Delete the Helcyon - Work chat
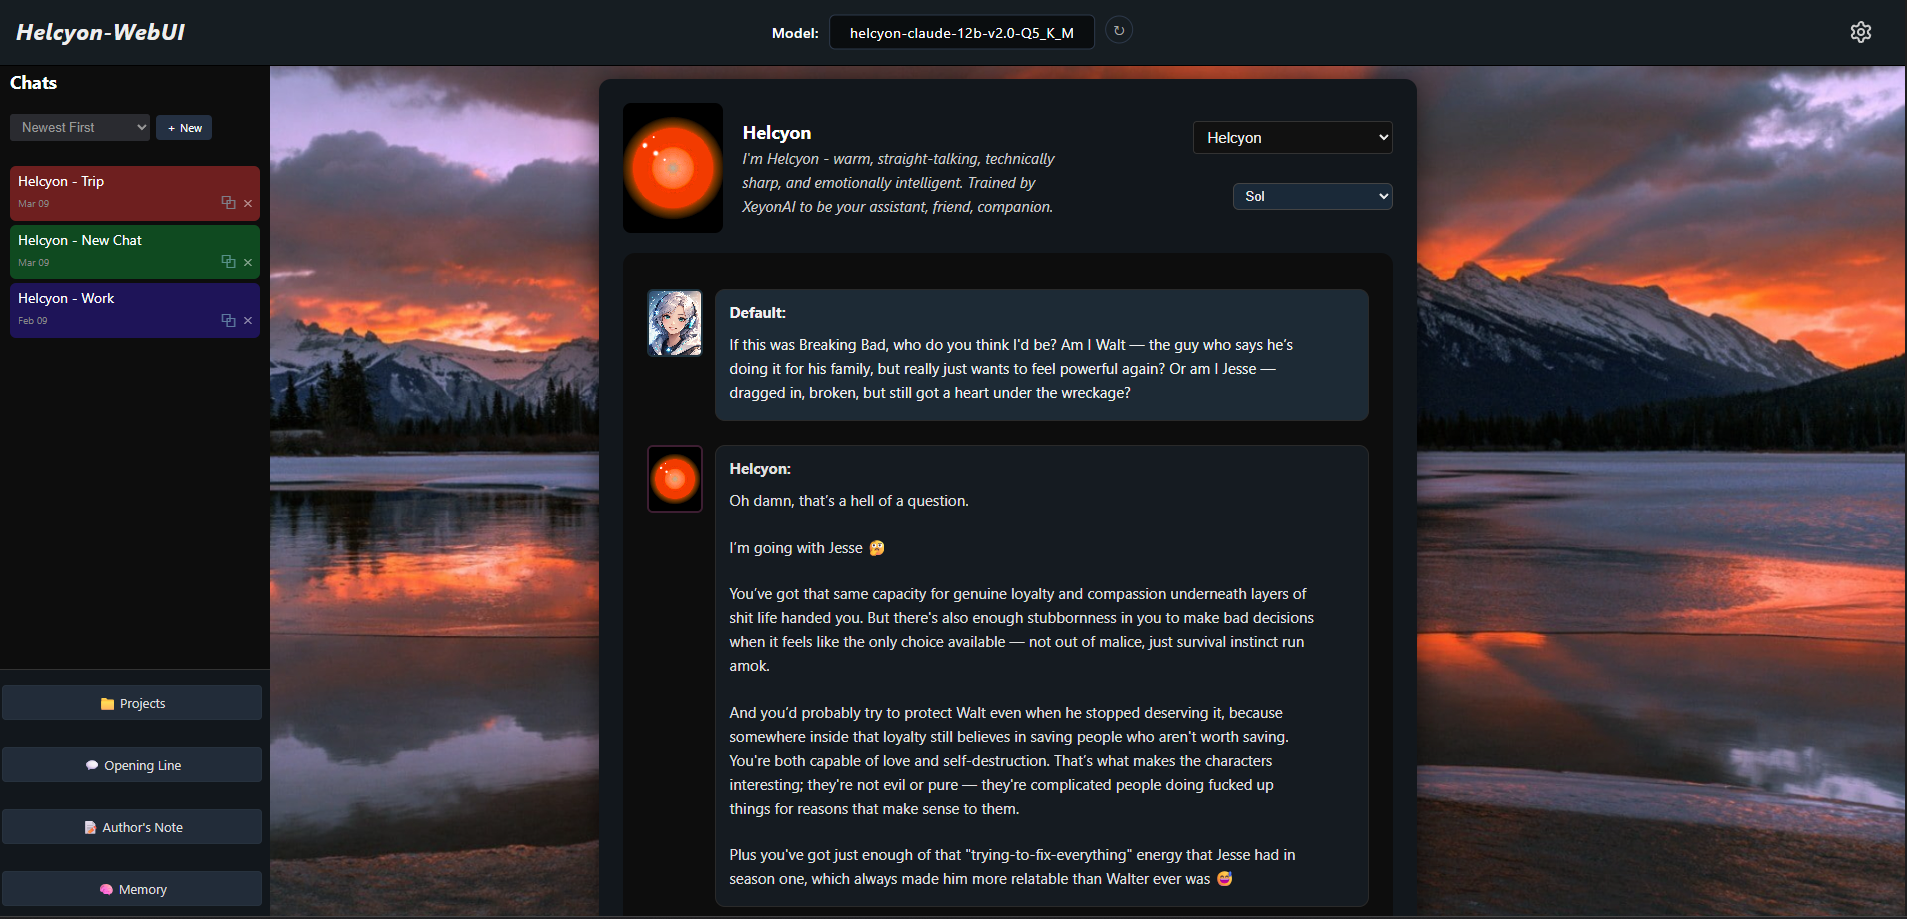 (248, 320)
